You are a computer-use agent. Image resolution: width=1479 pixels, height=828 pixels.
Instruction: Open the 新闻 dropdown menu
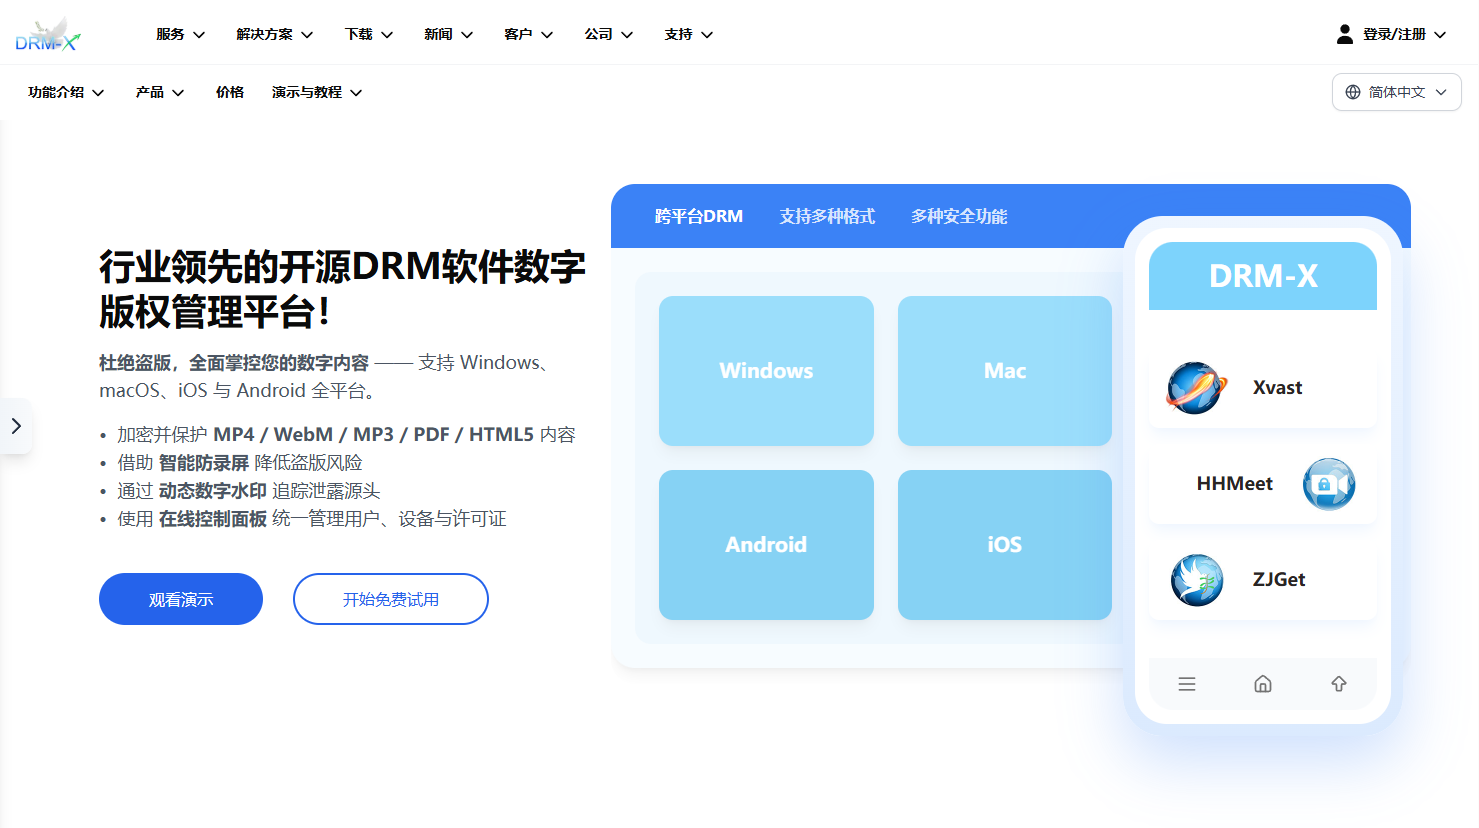tap(449, 34)
